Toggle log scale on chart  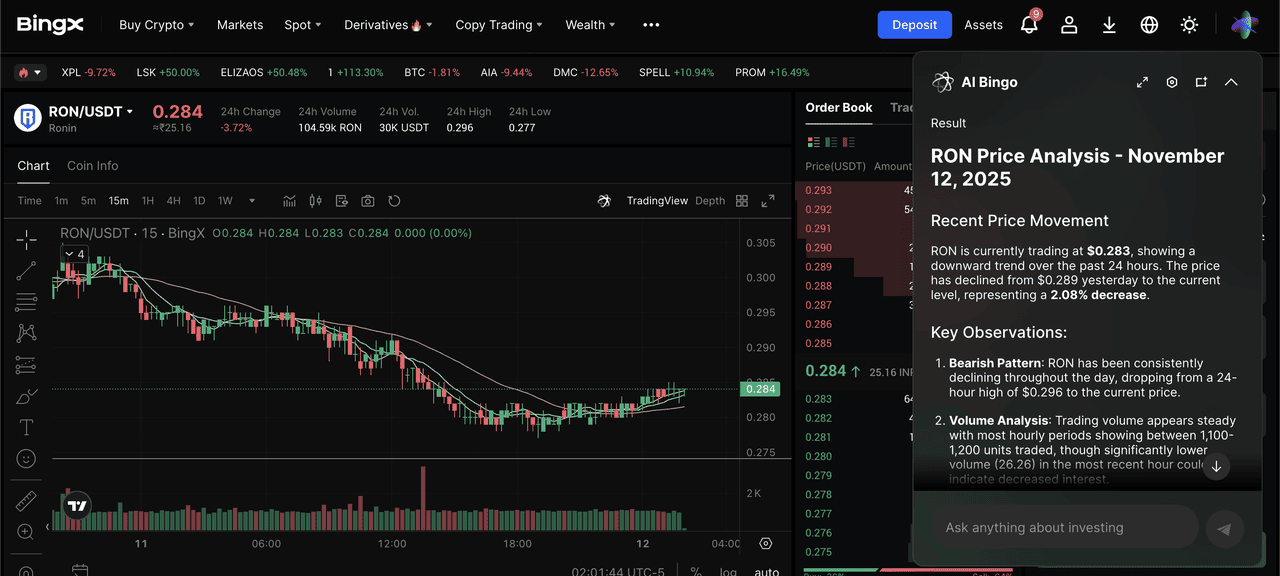click(x=728, y=572)
